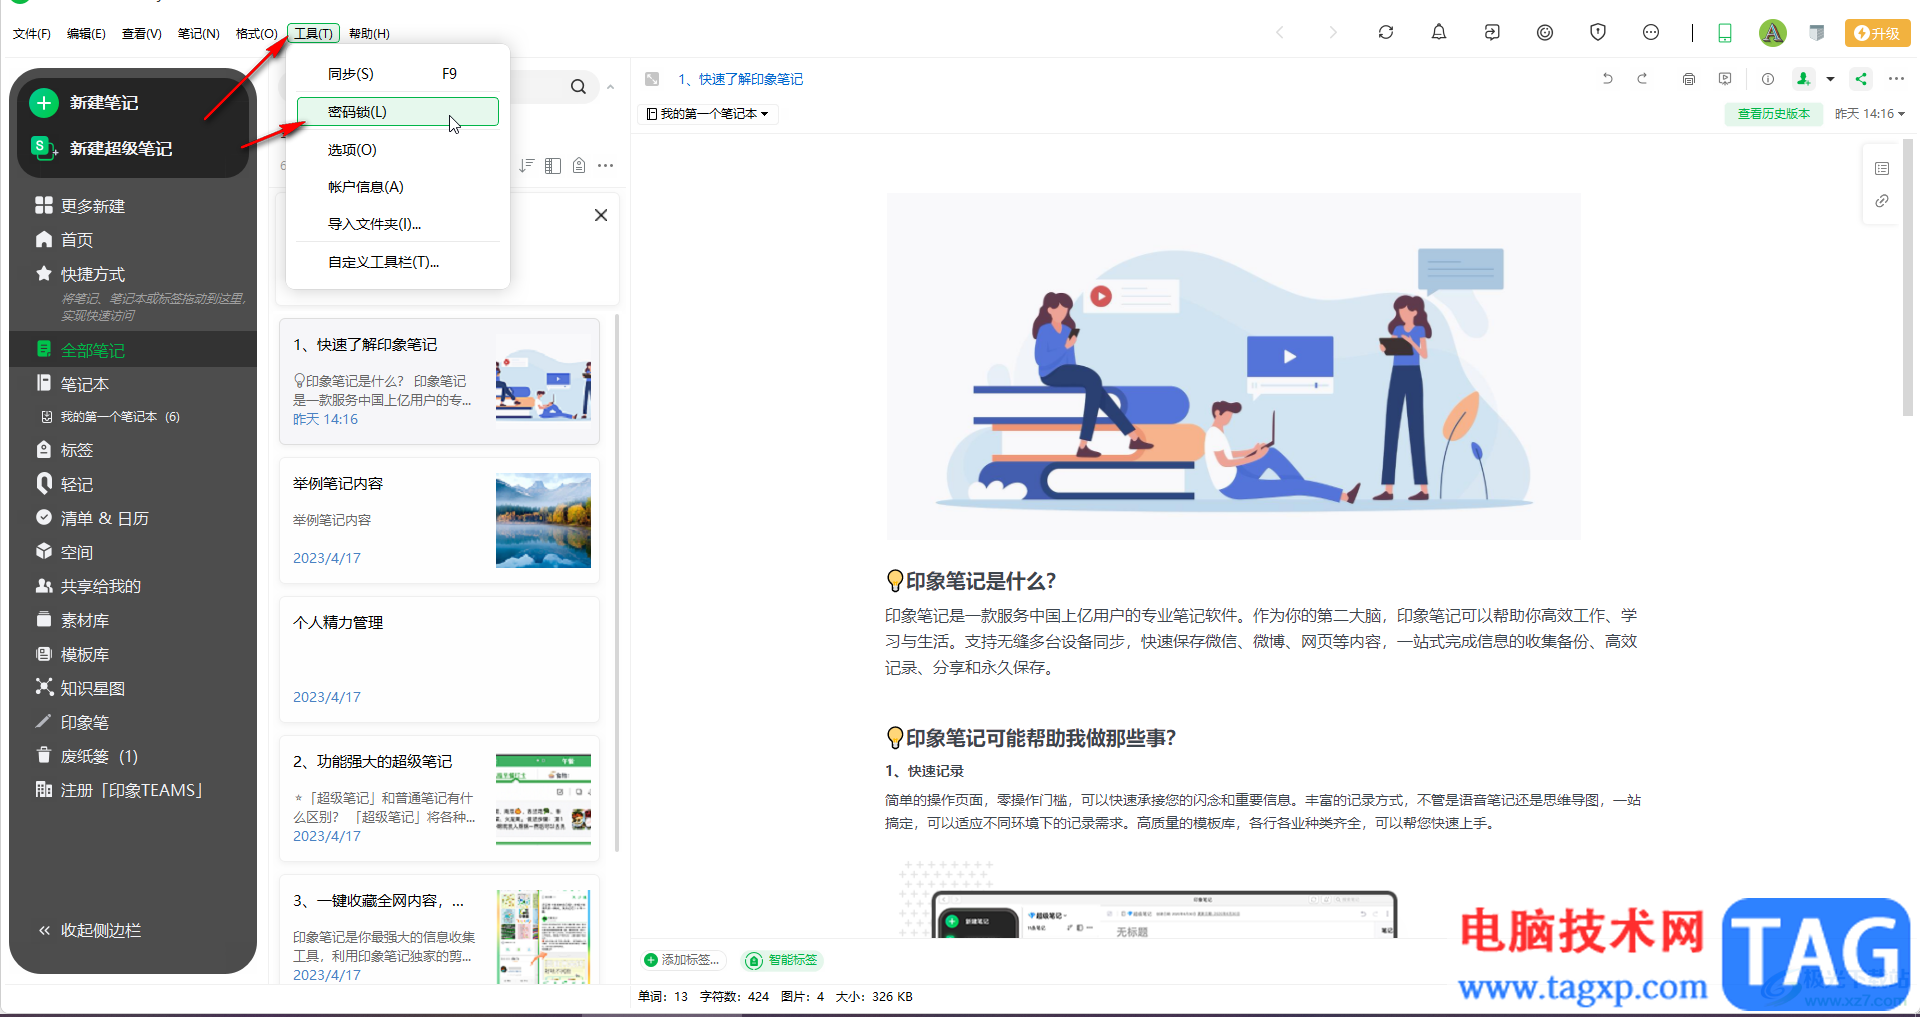Open the note's three-dot more menu

[x=1896, y=79]
